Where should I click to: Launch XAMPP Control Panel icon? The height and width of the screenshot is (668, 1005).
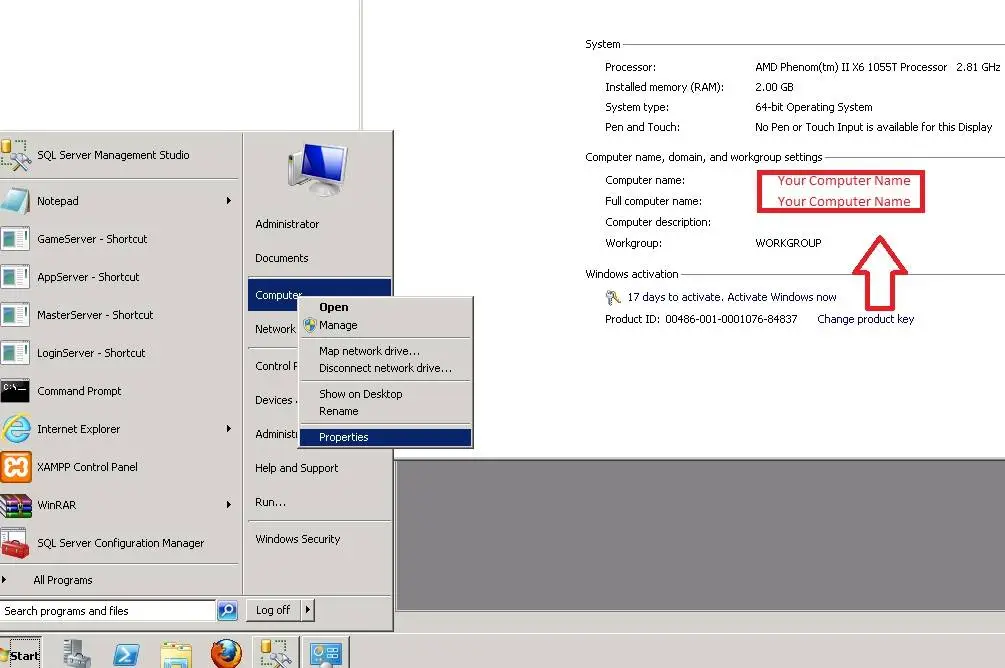[x=15, y=467]
